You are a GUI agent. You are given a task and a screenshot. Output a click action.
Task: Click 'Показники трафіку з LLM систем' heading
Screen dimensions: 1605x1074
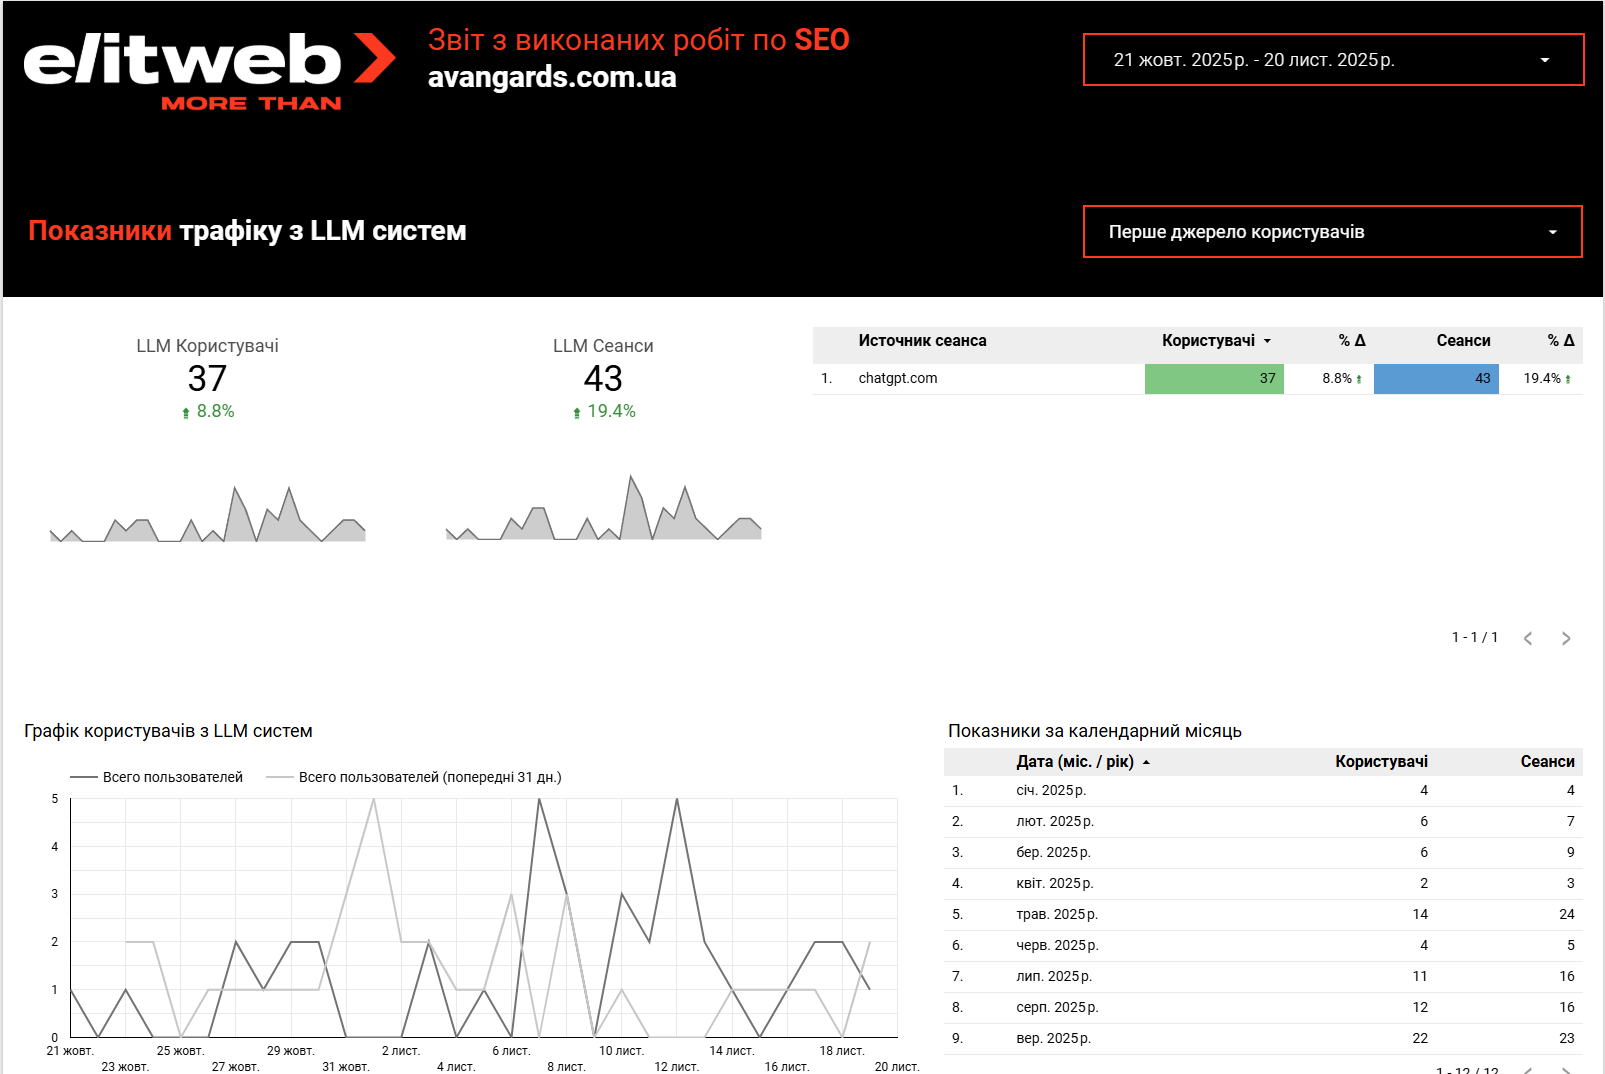247,231
